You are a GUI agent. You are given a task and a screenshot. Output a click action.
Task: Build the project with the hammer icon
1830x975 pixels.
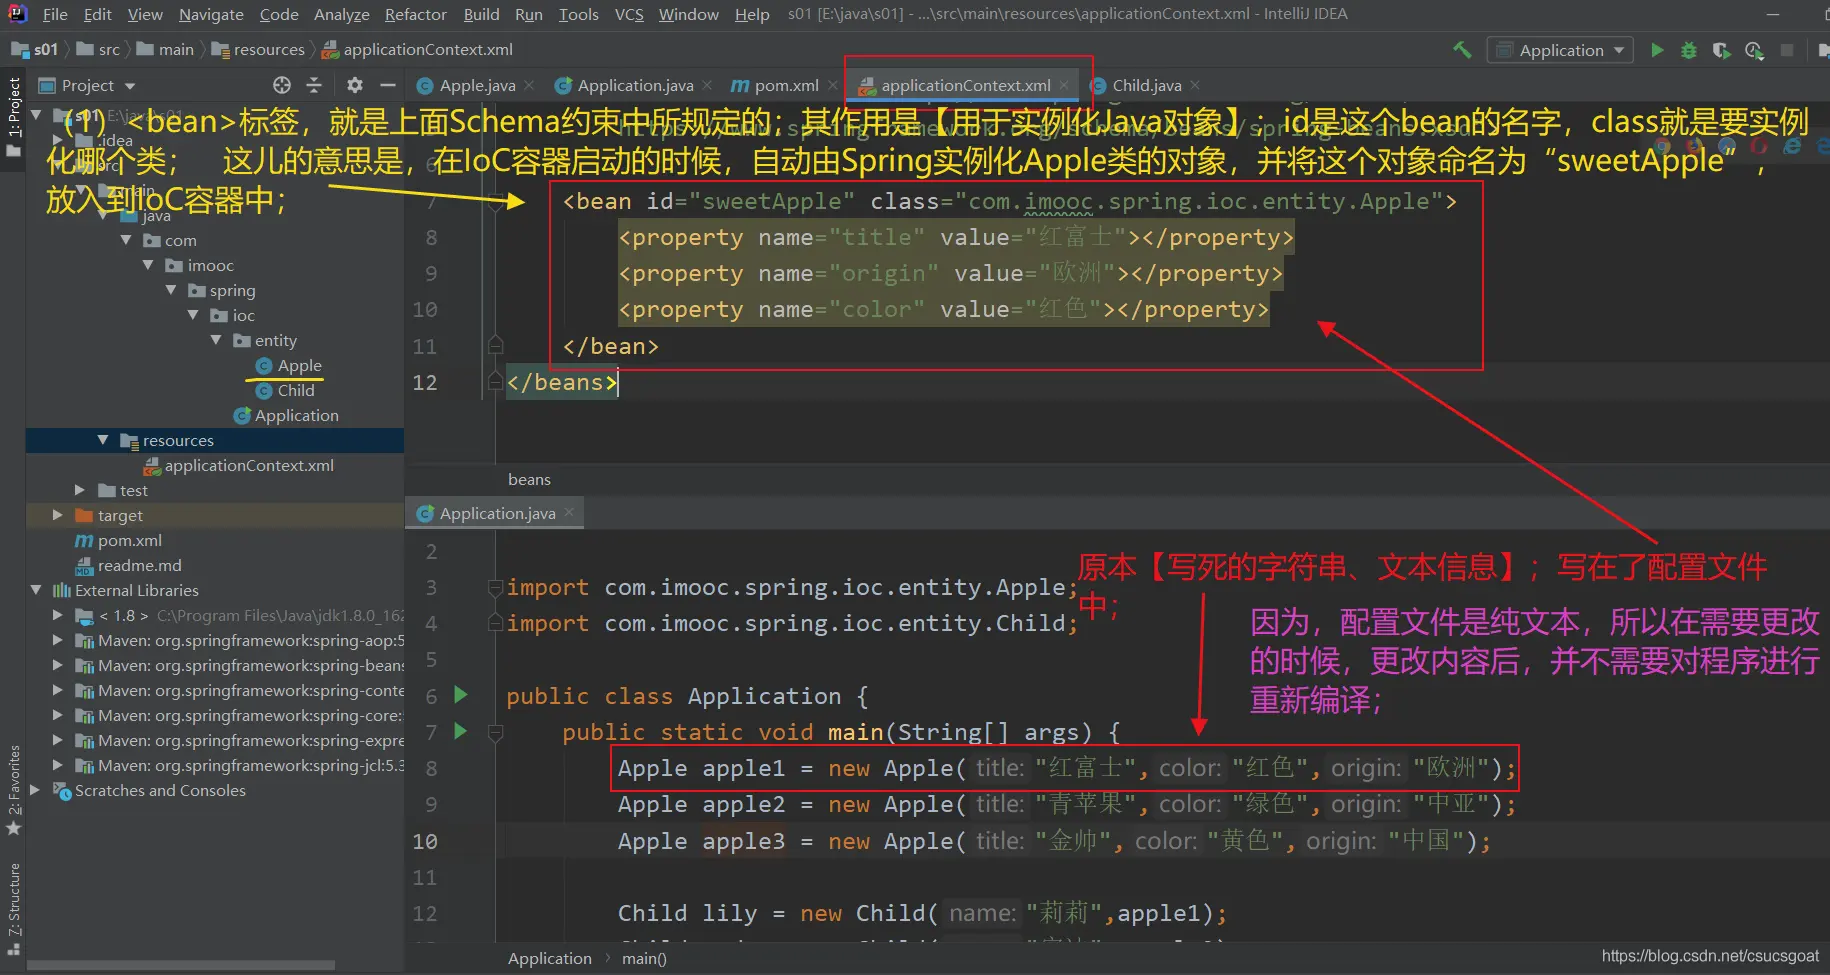tap(1462, 50)
